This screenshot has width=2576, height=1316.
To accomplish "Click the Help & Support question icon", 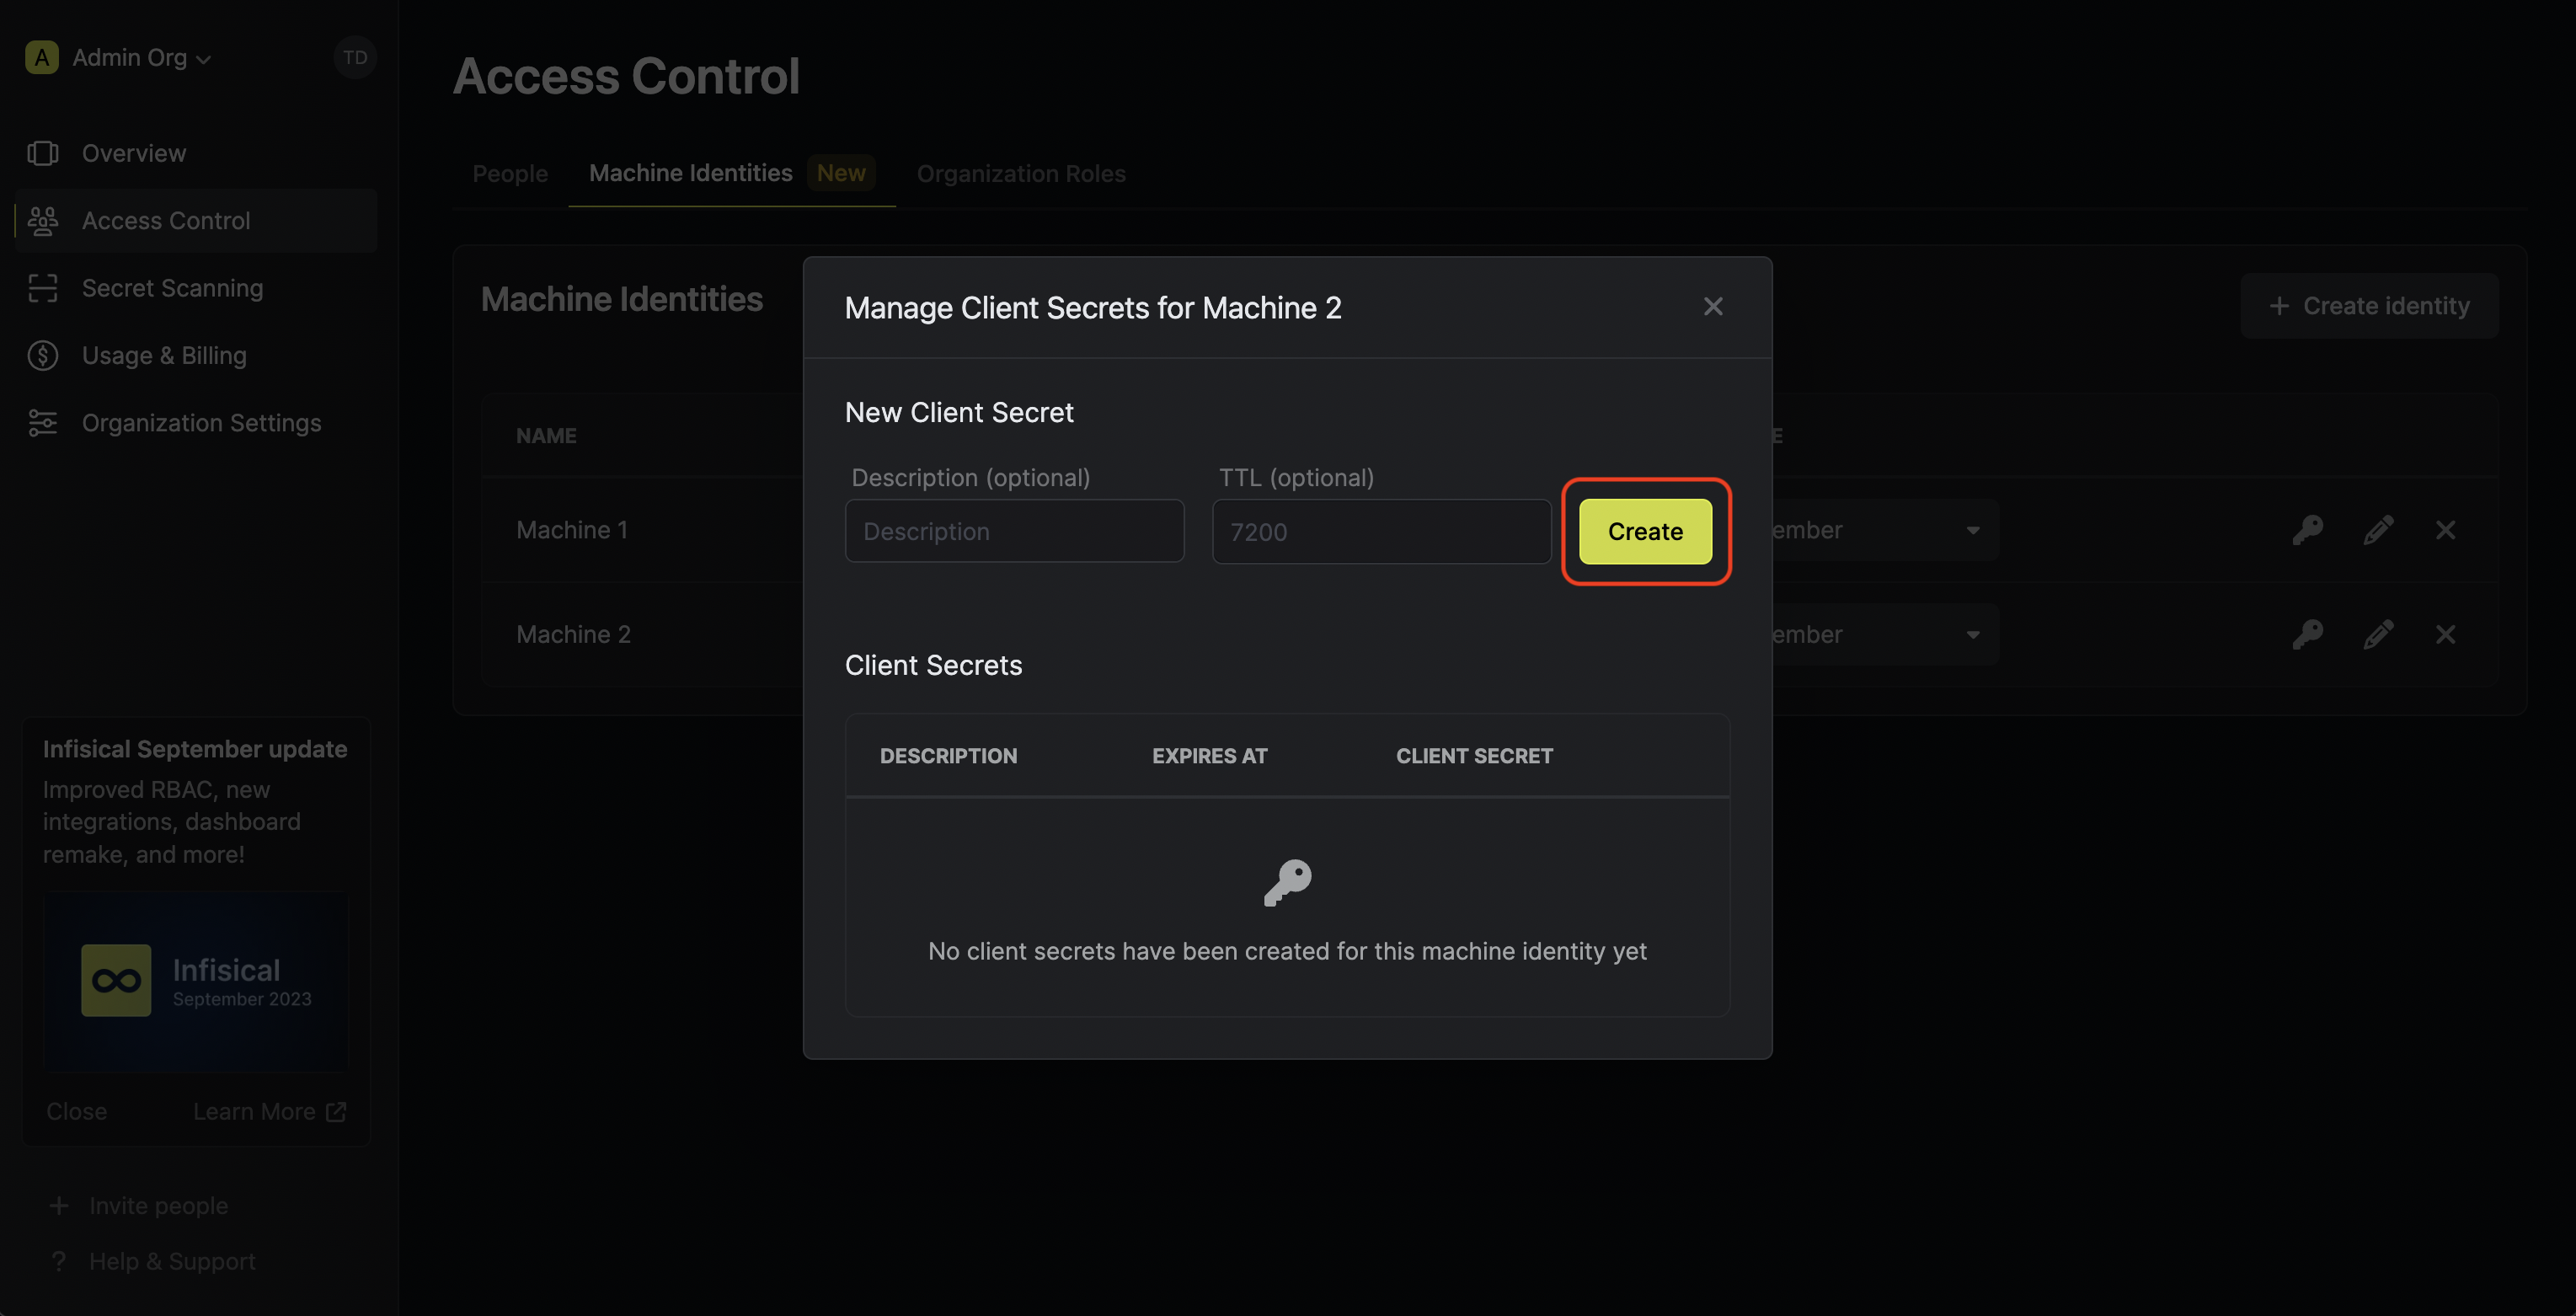I will point(59,1261).
